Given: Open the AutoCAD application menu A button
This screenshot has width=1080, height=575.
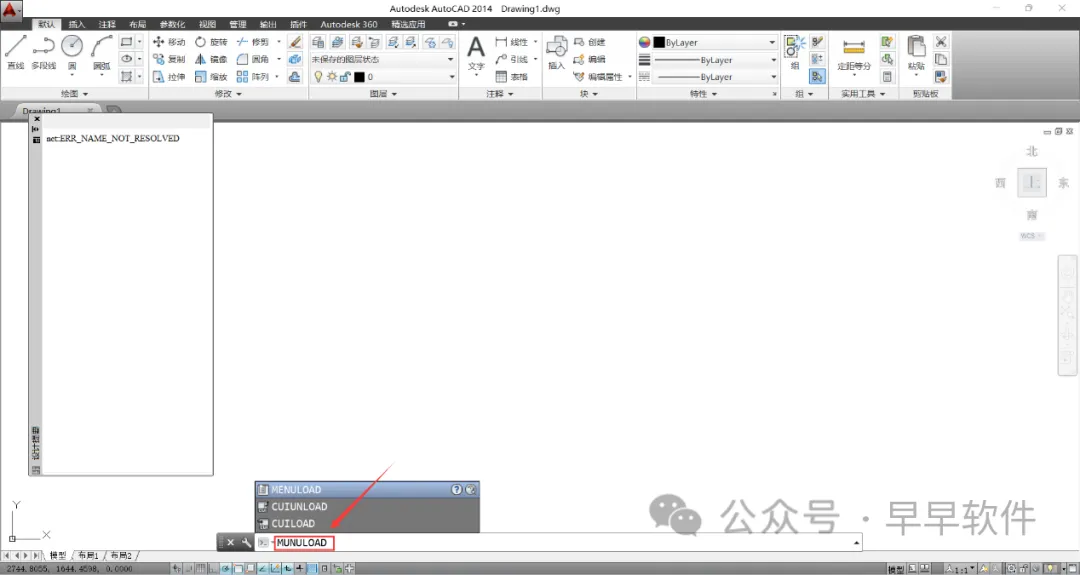Looking at the screenshot, I should tap(11, 10).
